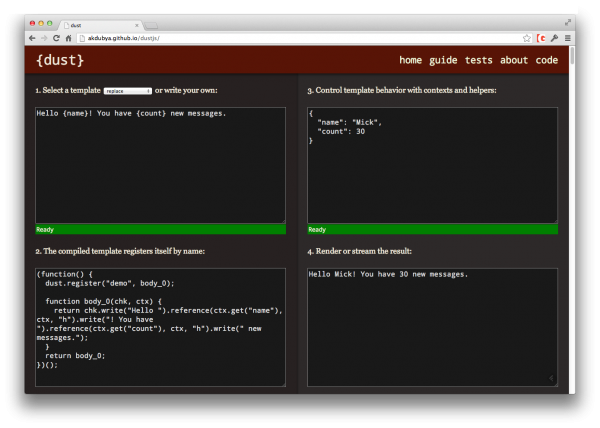Open the about page link
The width and height of the screenshot is (600, 428).
(514, 60)
